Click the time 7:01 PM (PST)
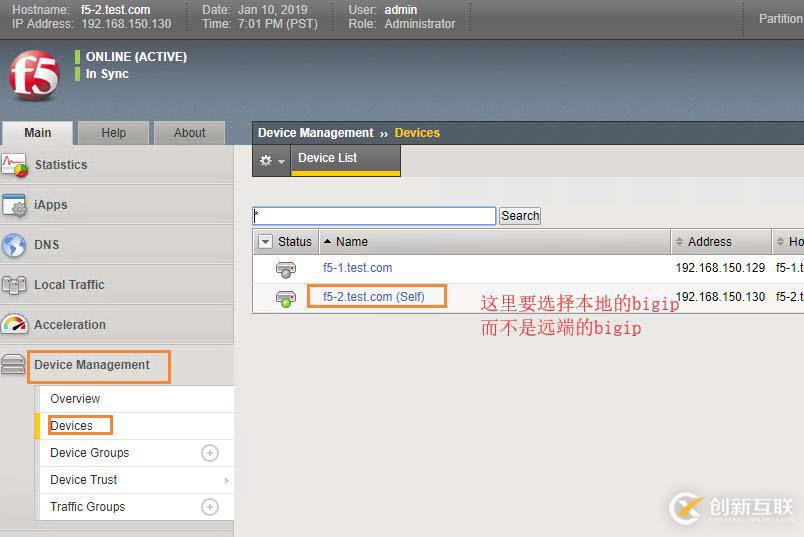Screen dimensions: 804x537 tap(277, 24)
